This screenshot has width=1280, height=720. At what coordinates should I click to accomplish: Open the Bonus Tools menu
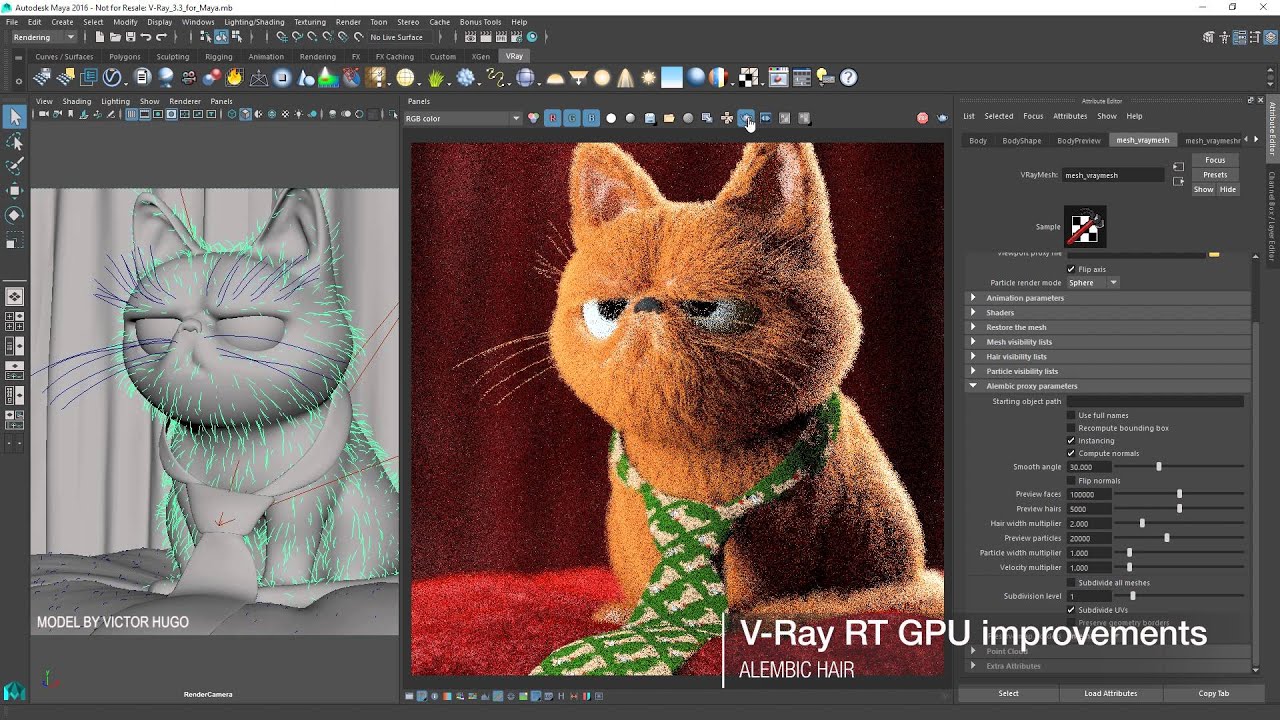pyautogui.click(x=480, y=22)
